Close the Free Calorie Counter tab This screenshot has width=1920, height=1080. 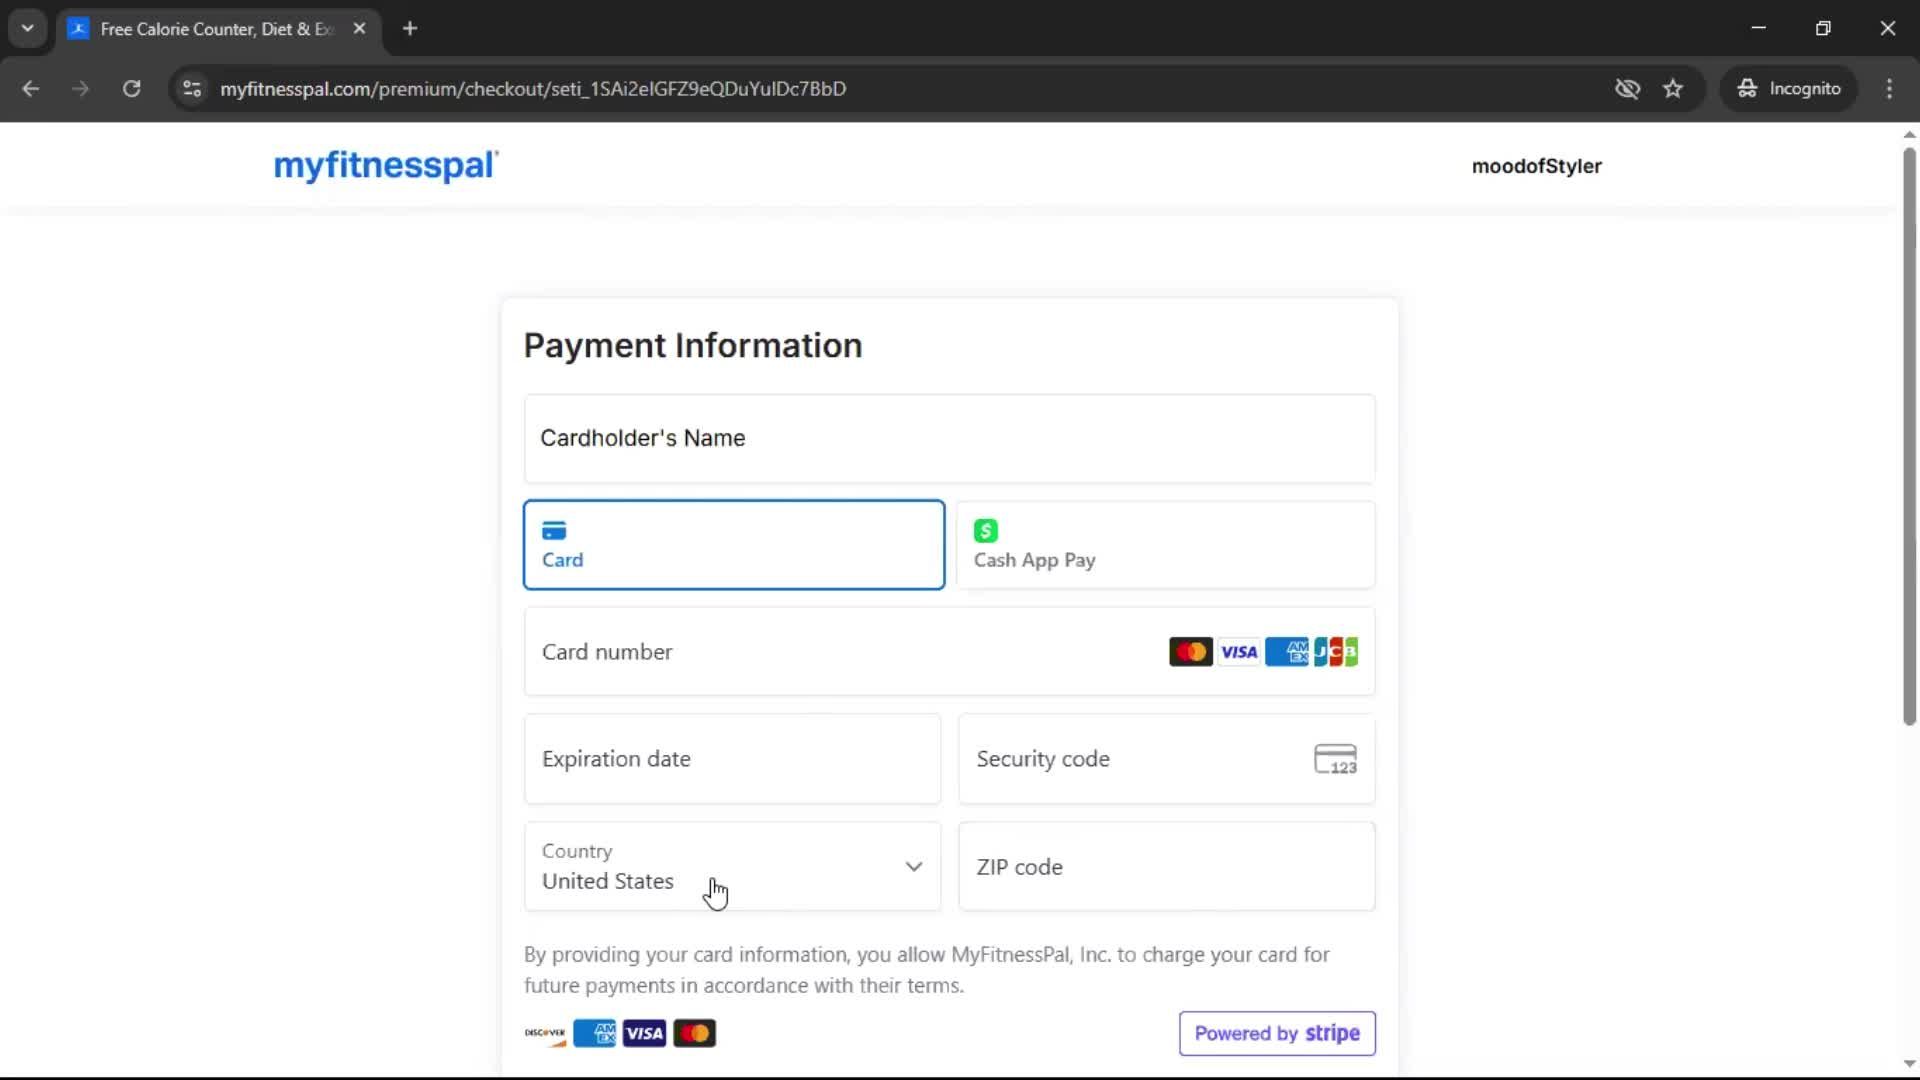359,28
